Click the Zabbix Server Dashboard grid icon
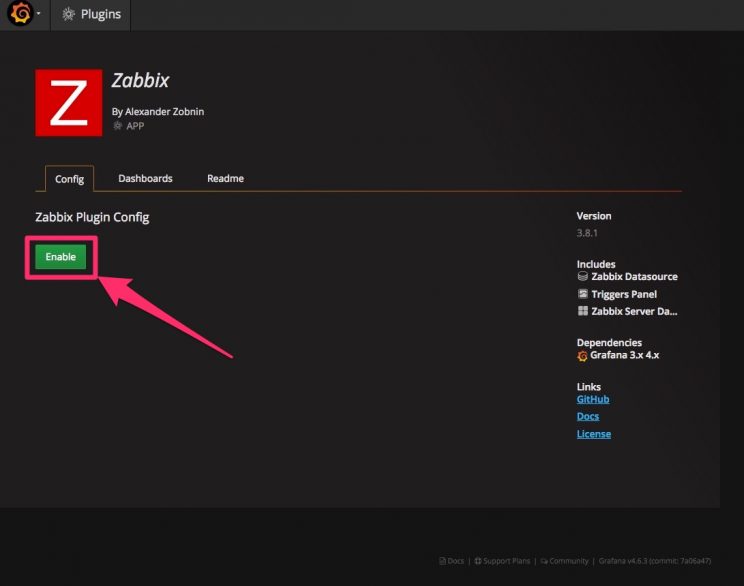 (583, 311)
